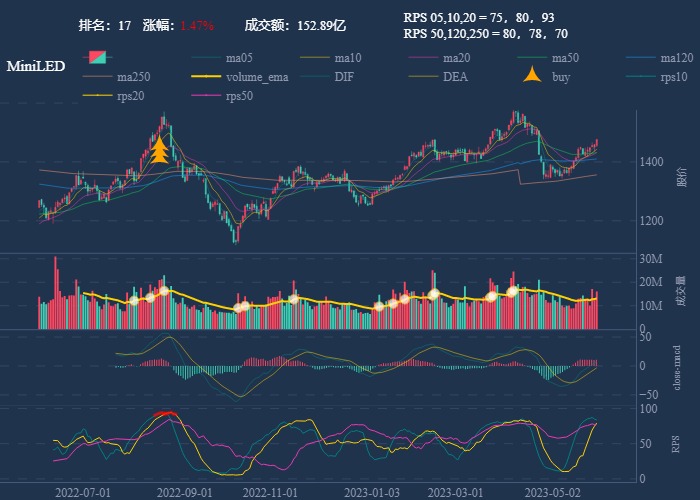Click the 20M volume axis label
This screenshot has width=700, height=500.
(651, 282)
